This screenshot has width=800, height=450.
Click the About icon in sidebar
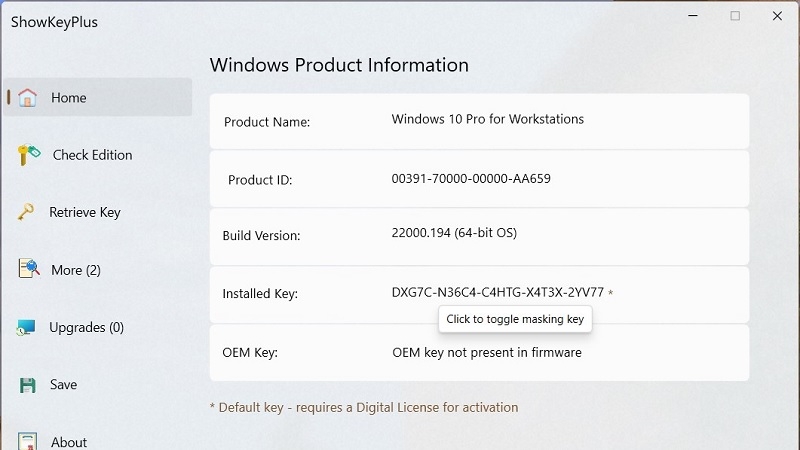coord(28,441)
